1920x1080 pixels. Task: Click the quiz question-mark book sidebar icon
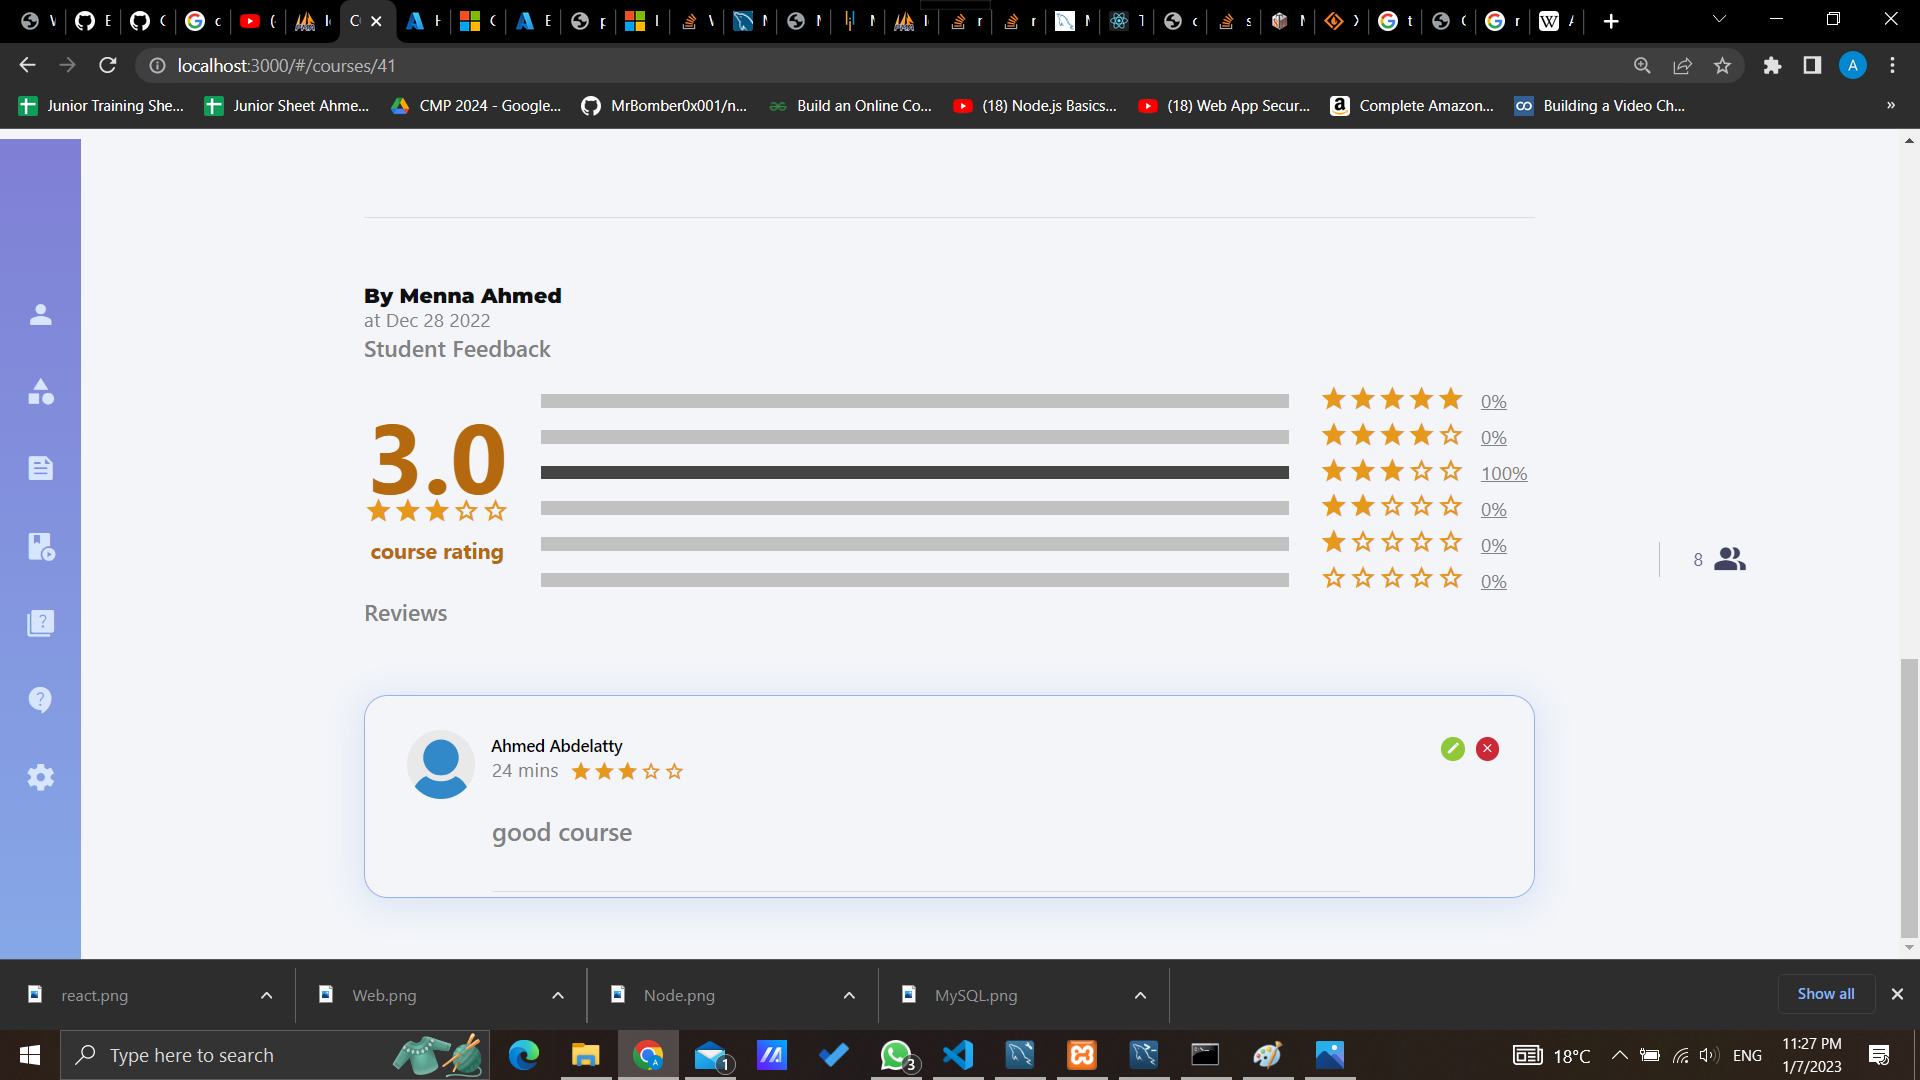pyautogui.click(x=40, y=623)
